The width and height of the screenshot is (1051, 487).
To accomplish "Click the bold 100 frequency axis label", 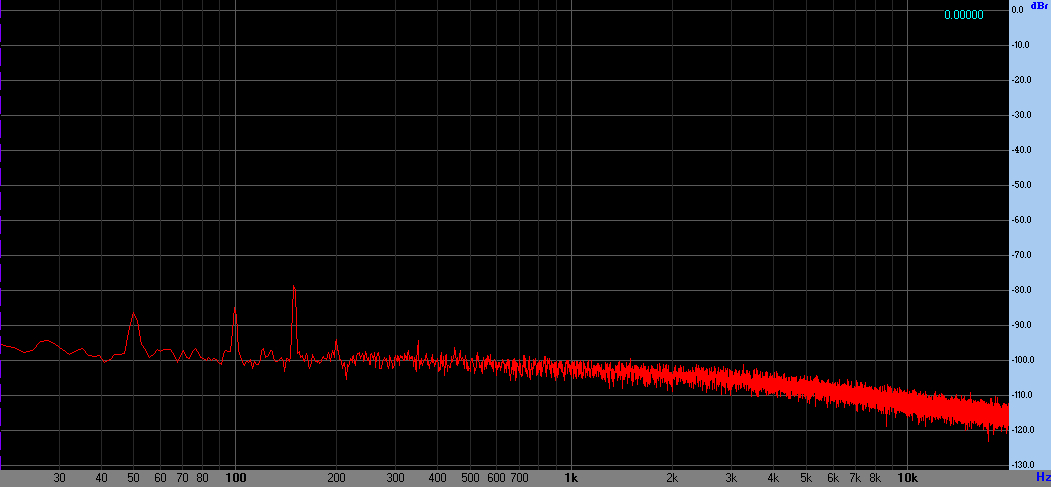I will coord(235,478).
